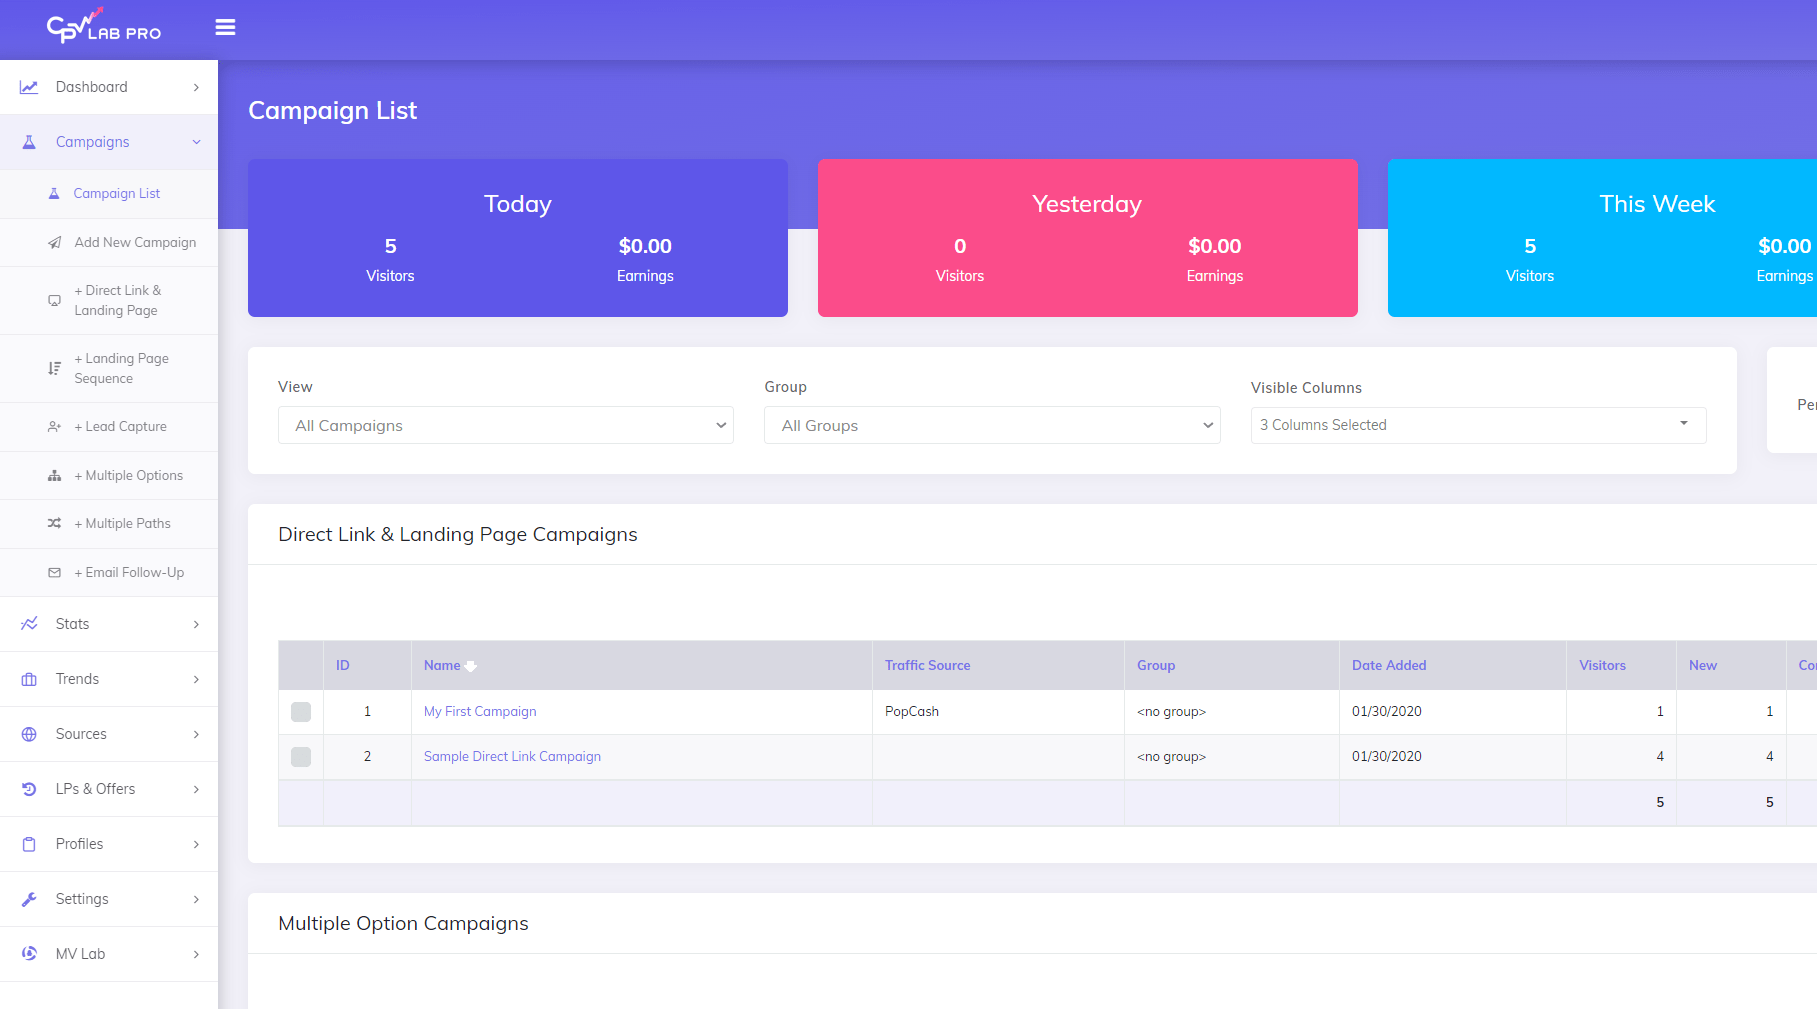
Task: Select the Sample Direct Link Campaign checkbox
Action: point(301,757)
